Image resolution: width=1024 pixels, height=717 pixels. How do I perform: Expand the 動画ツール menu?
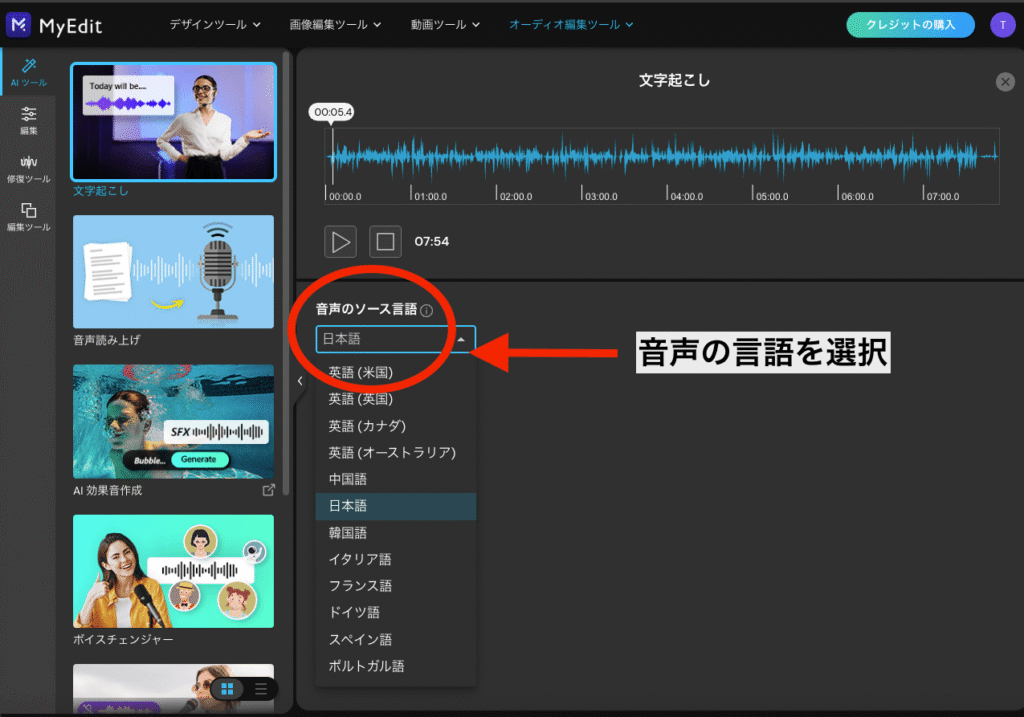(445, 24)
